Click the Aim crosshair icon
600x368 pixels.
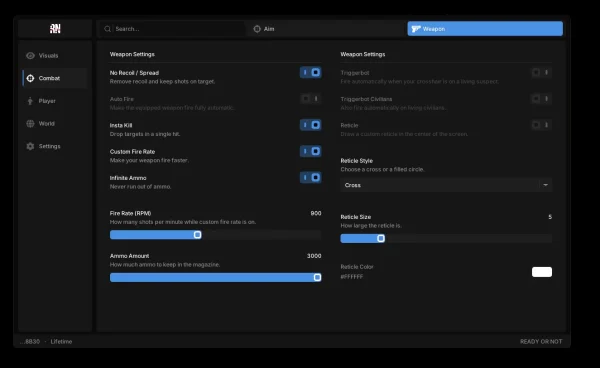click(257, 29)
